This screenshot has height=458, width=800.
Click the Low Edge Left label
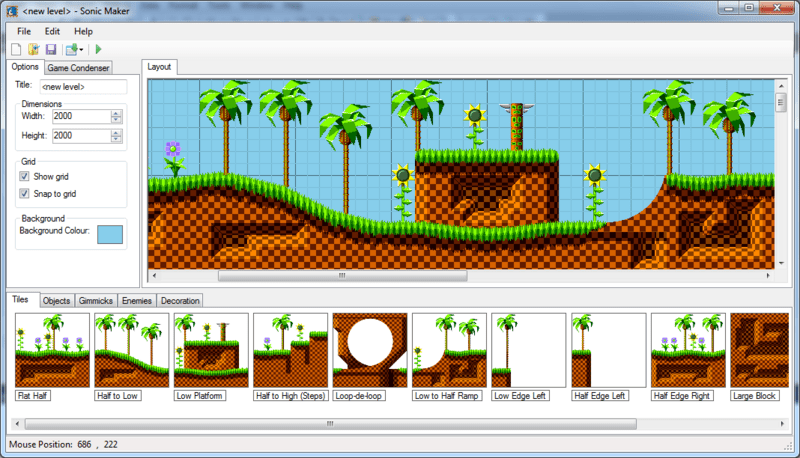coord(520,396)
